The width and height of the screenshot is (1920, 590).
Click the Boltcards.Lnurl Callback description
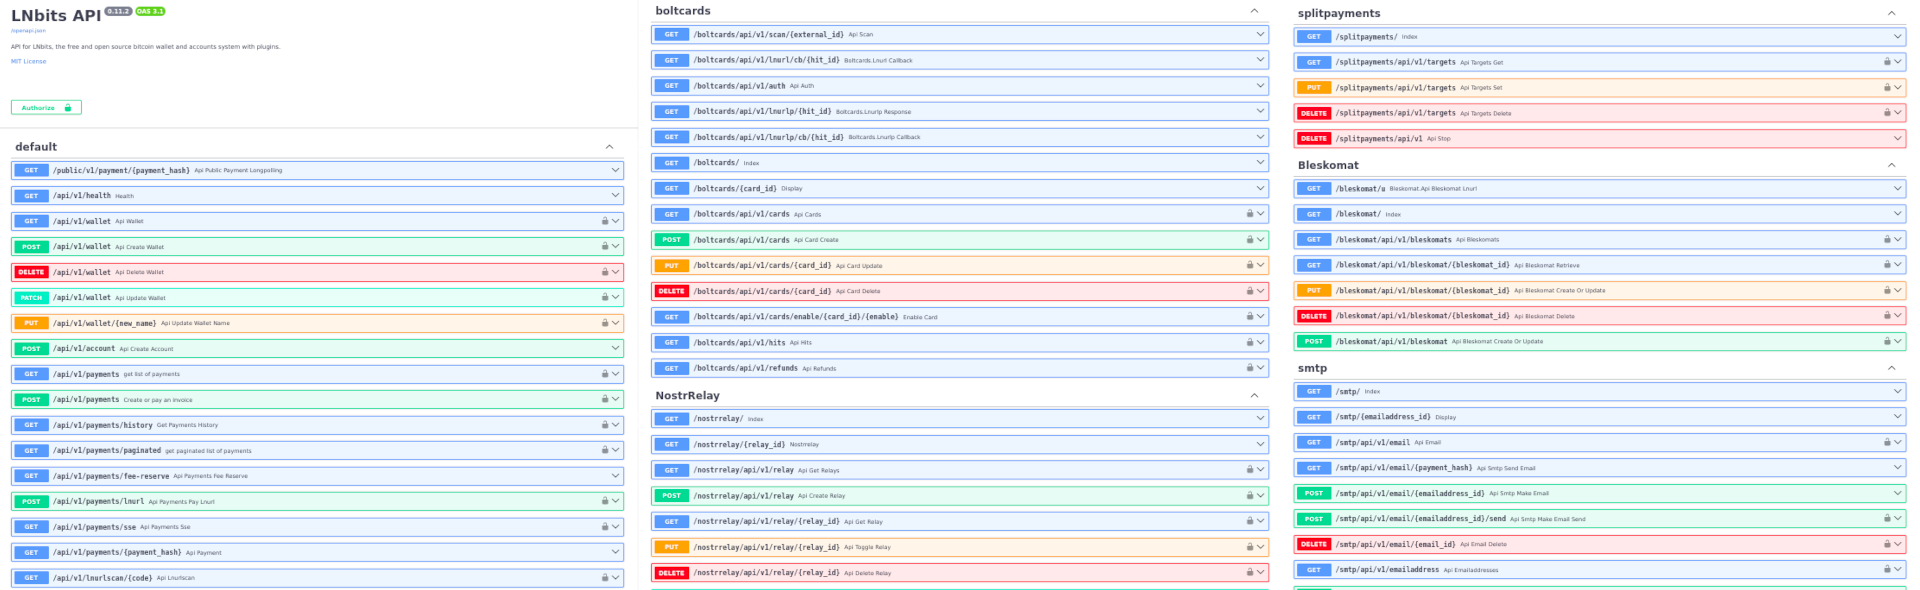click(878, 60)
